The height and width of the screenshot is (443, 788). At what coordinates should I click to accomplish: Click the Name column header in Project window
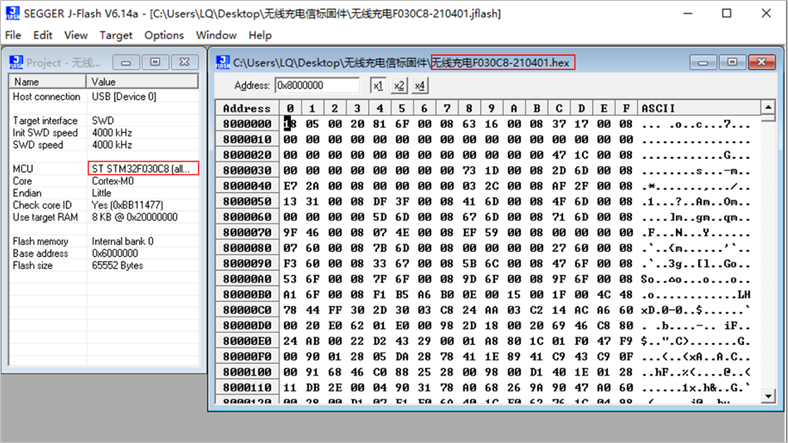[x=47, y=81]
